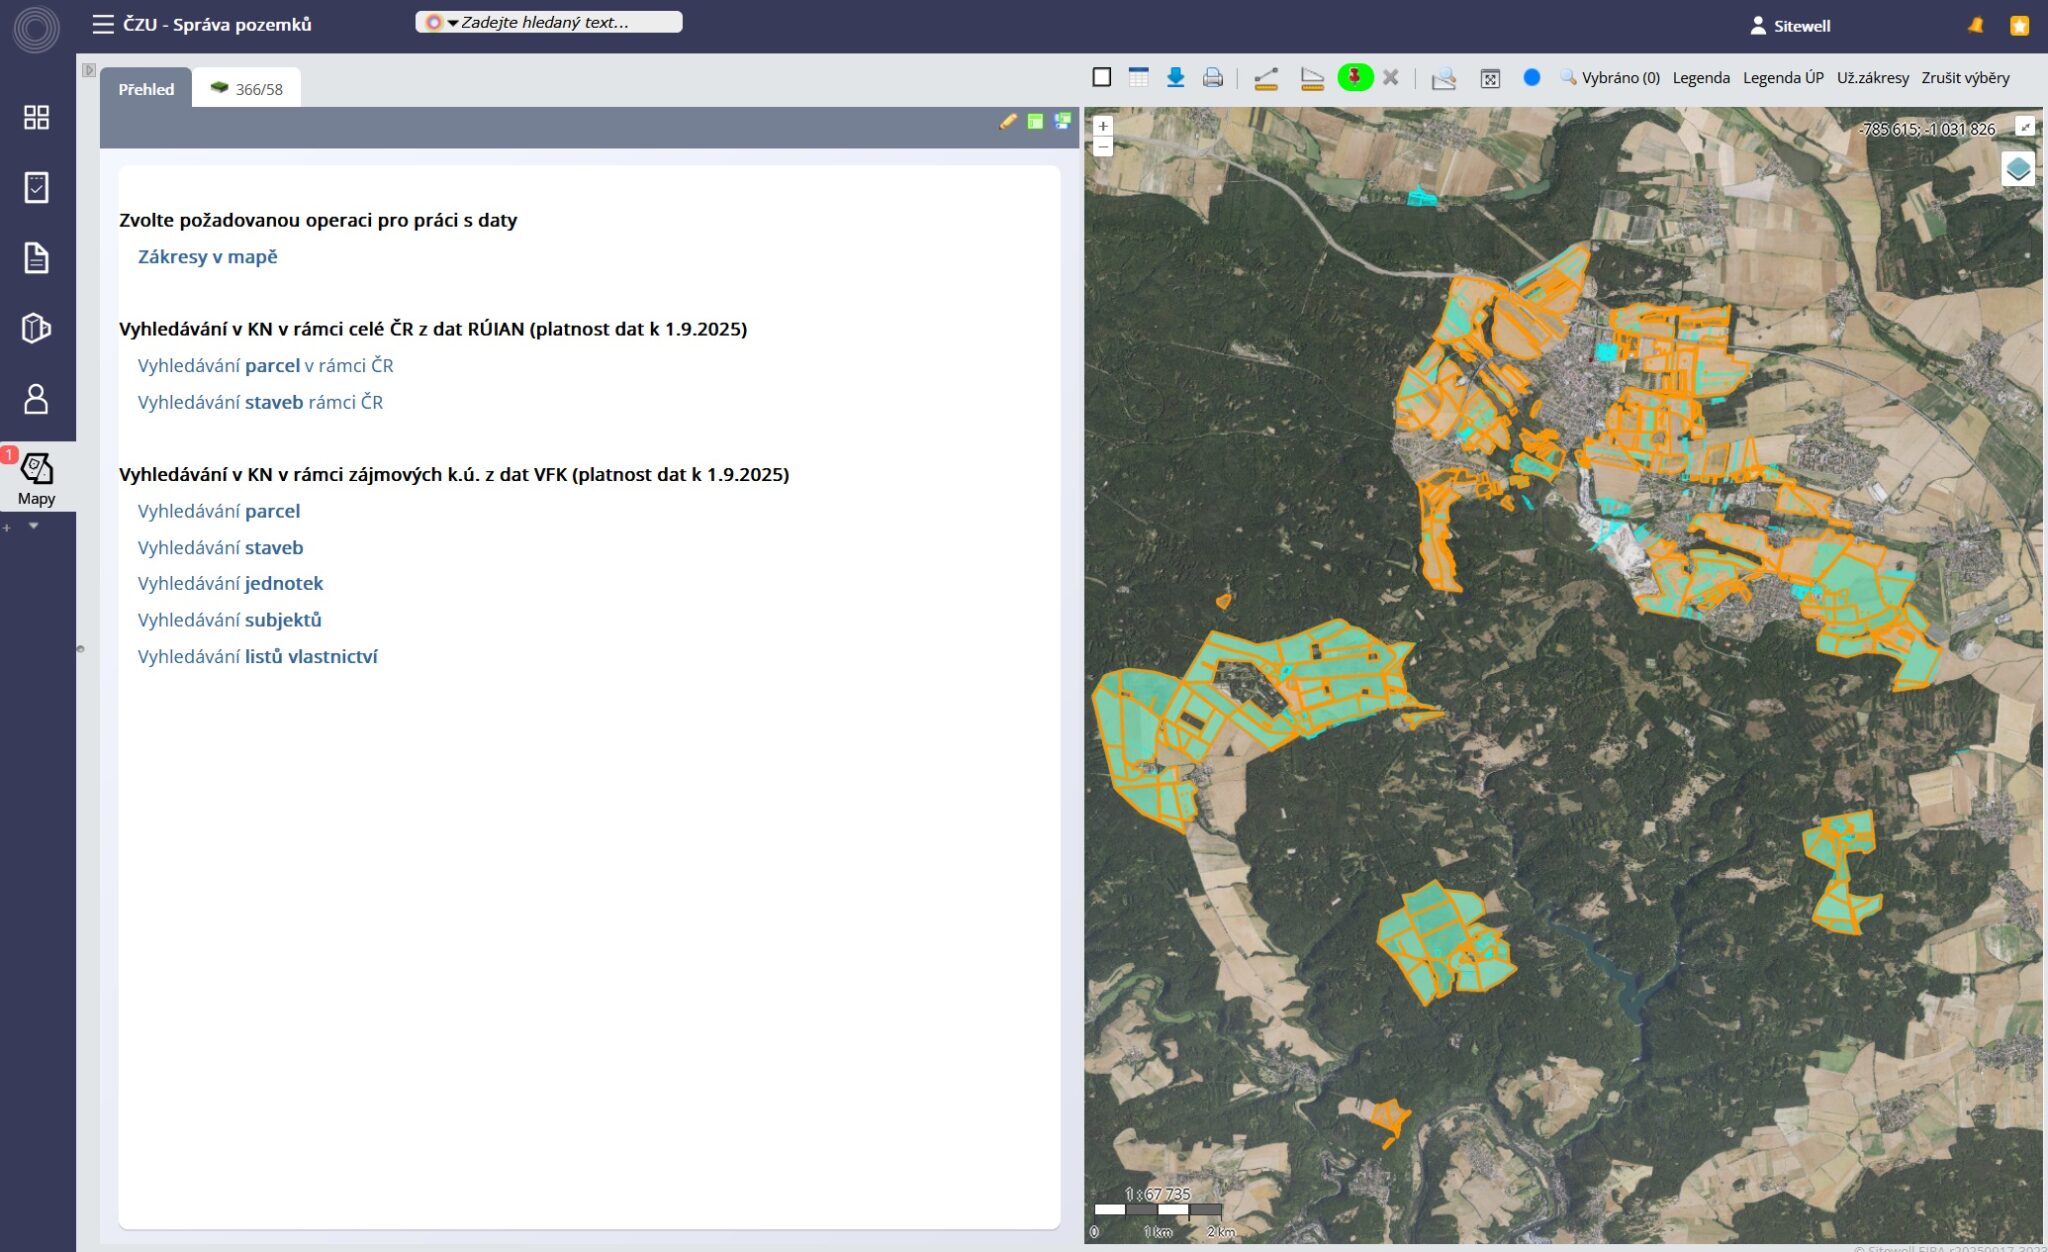Screen dimensions: 2048x1252
Task: Open the map layers panel icon
Action: coord(2017,169)
